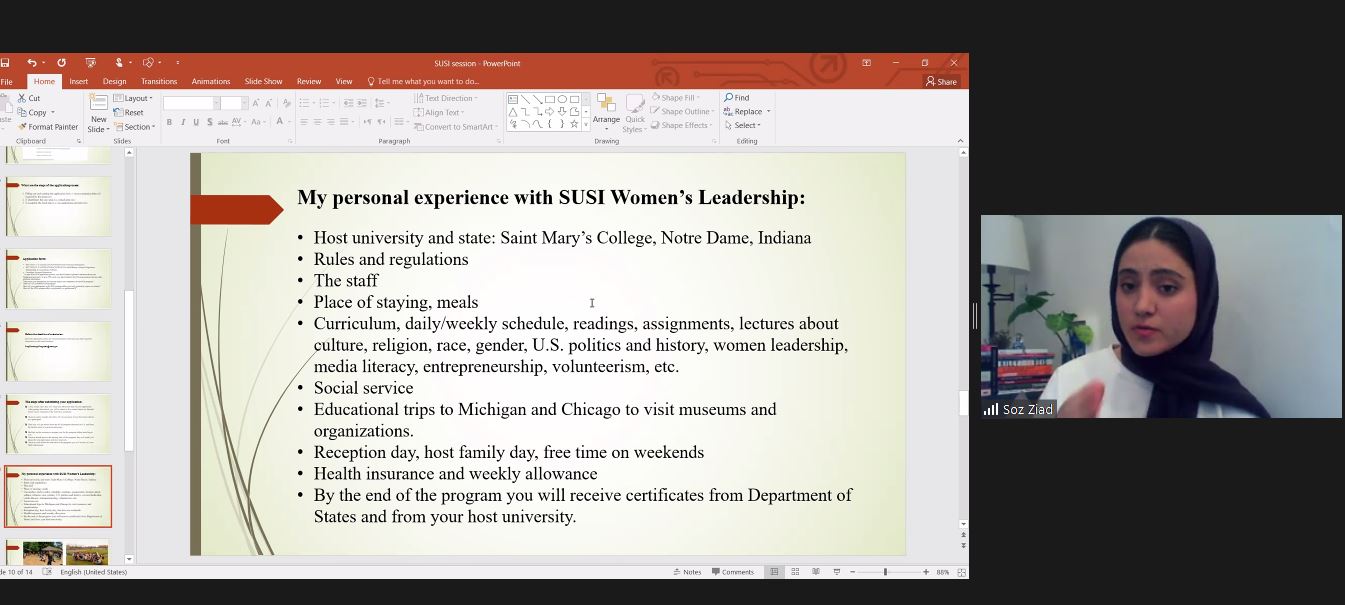Image resolution: width=1345 pixels, height=605 pixels.
Task: Open the font size combo box
Action: click(x=234, y=103)
